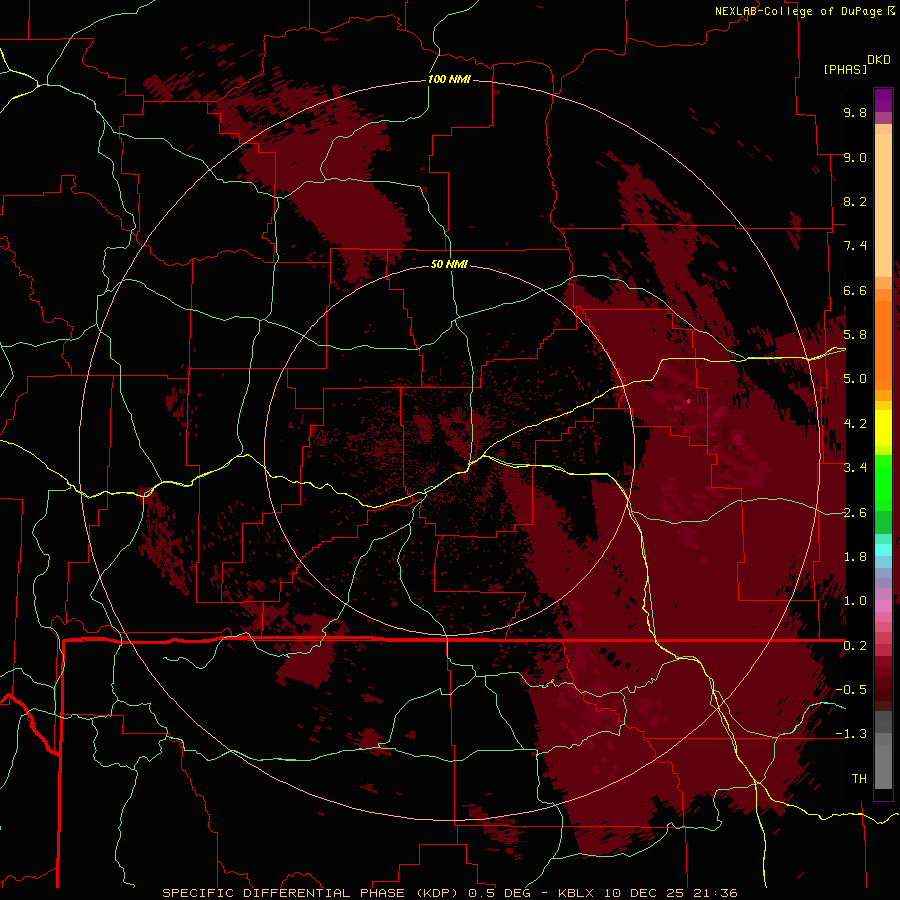
Task: Pick the yellow band on the color scale
Action: click(x=883, y=428)
